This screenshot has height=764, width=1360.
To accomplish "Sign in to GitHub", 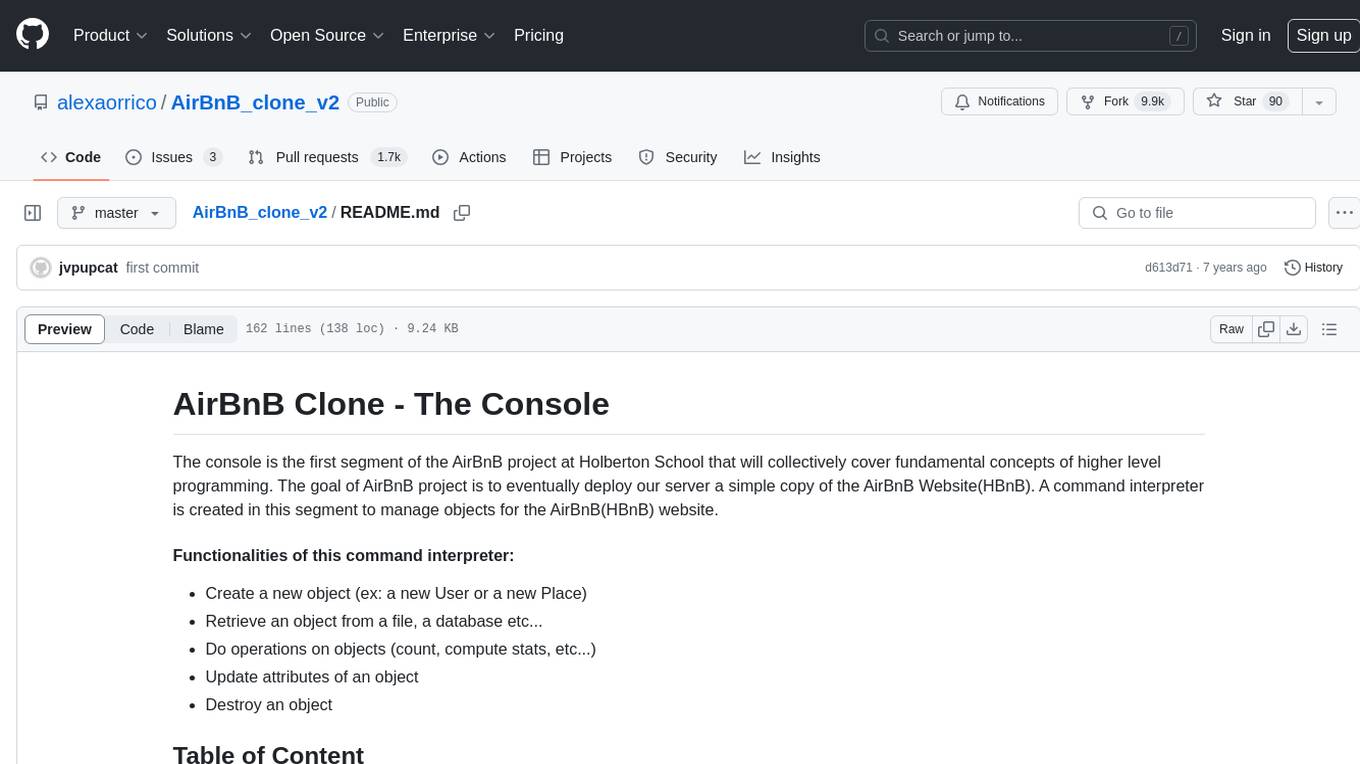I will (x=1245, y=35).
